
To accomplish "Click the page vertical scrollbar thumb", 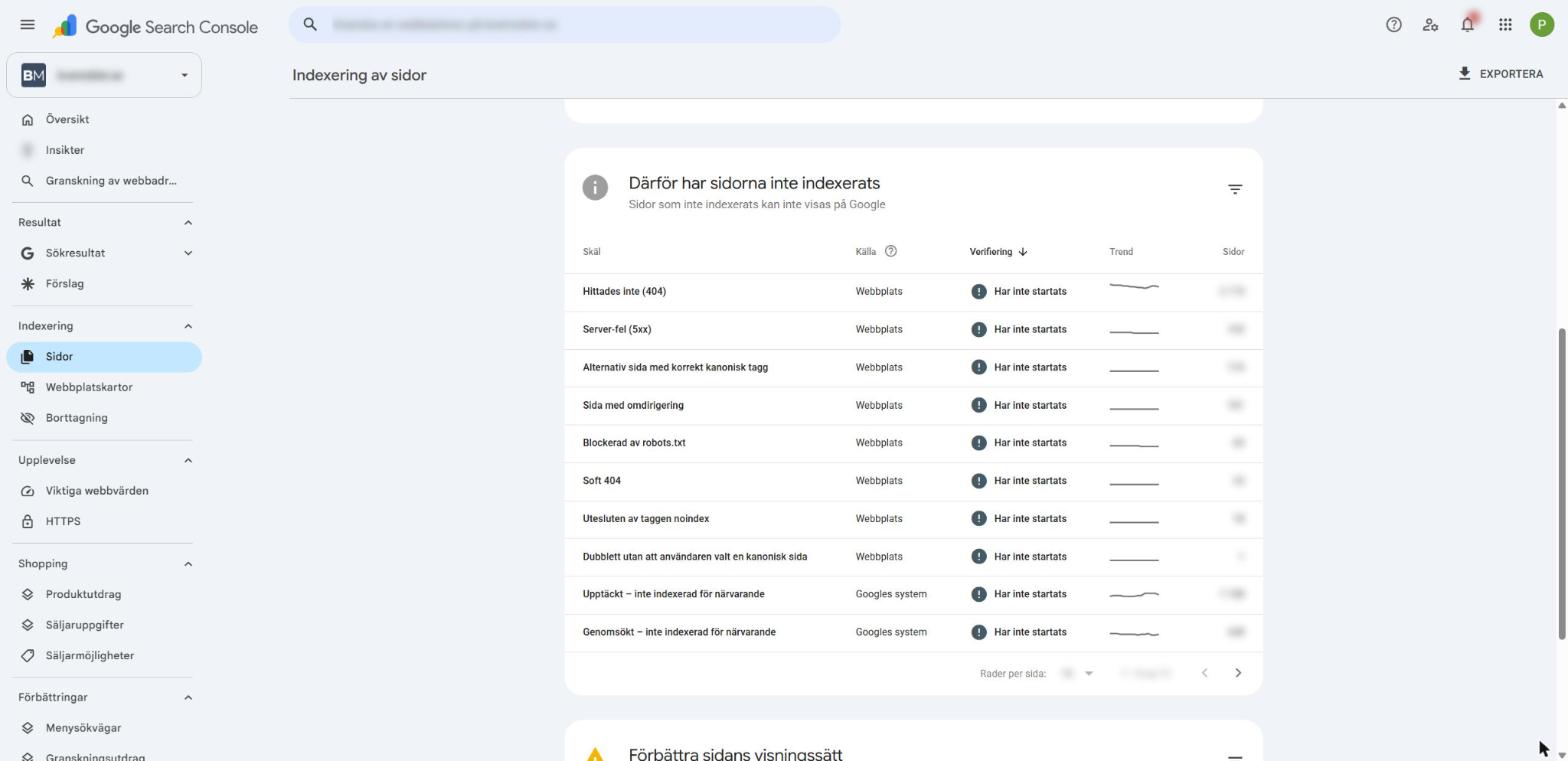I will (1562, 484).
